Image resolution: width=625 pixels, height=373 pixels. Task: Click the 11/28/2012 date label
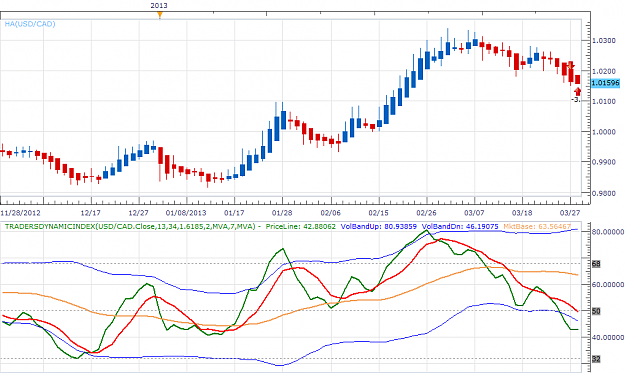pyautogui.click(x=20, y=213)
